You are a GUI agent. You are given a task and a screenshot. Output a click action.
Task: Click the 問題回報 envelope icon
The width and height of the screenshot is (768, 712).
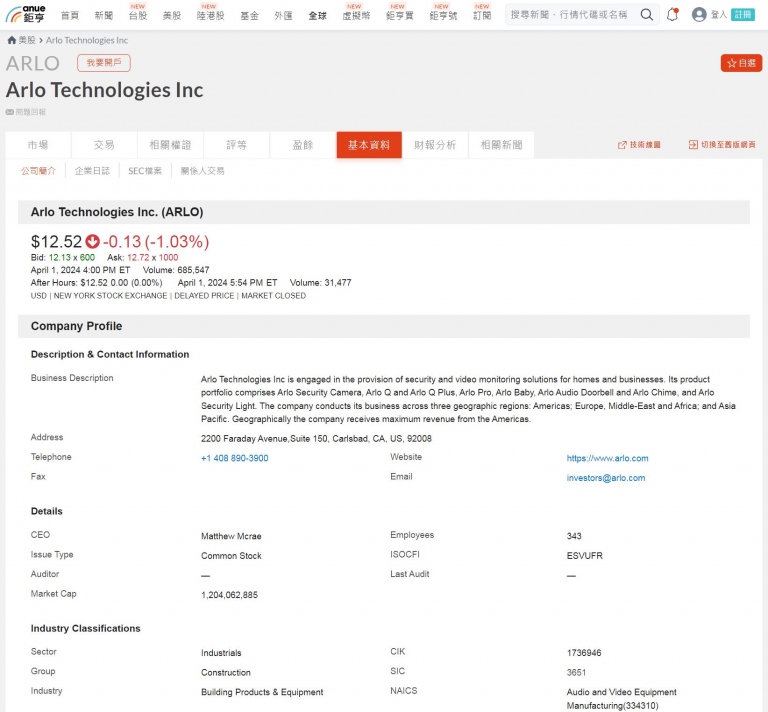[x=10, y=112]
